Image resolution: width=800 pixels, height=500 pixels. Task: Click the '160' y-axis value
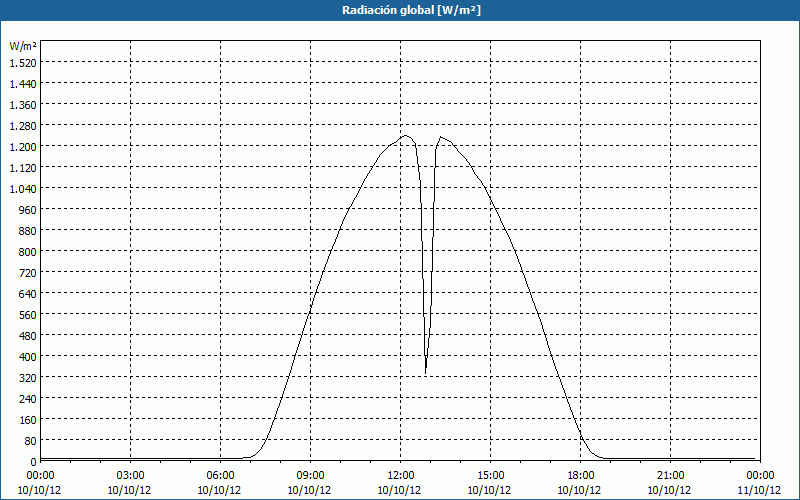29,419
